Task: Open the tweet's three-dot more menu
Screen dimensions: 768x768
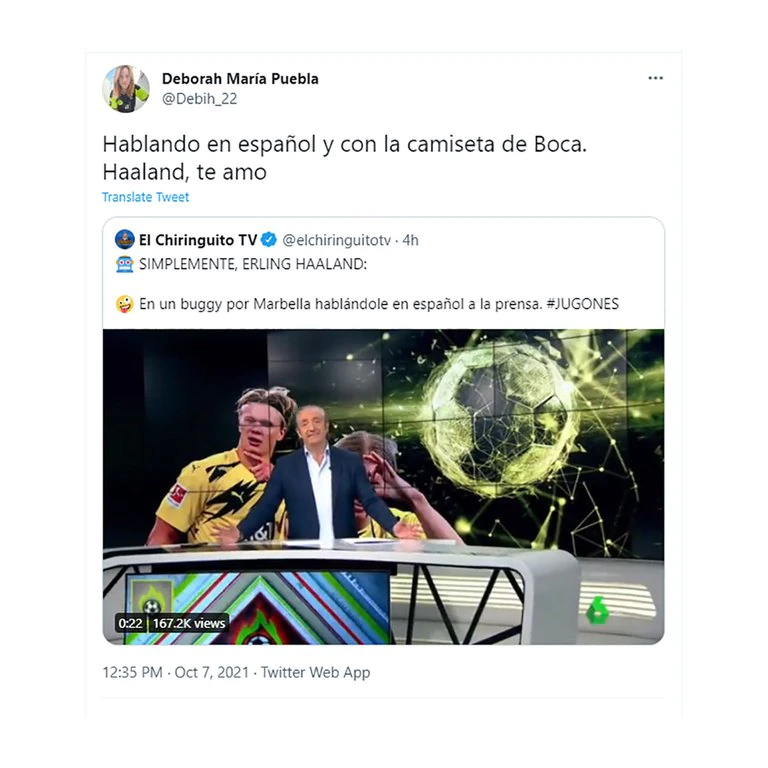Action: click(x=655, y=78)
